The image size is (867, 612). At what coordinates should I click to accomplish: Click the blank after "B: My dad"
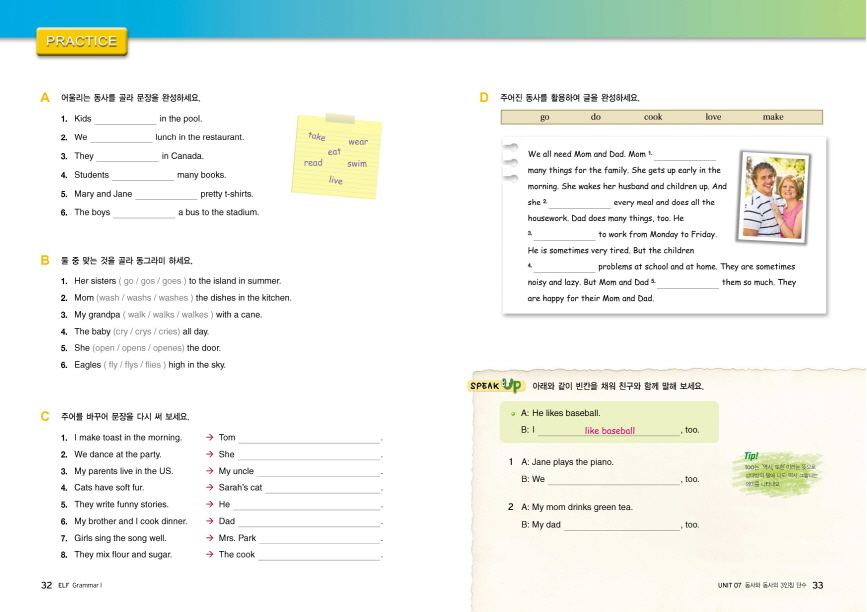click(x=620, y=525)
